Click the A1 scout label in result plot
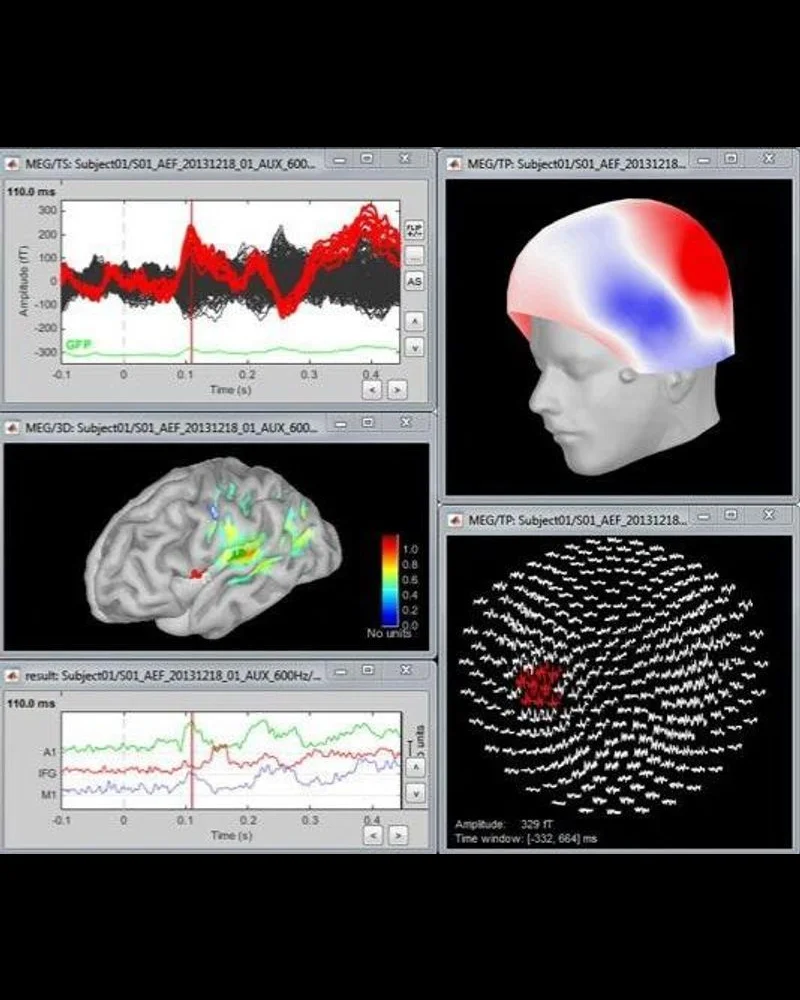The height and width of the screenshot is (1000, 800). pyautogui.click(x=48, y=751)
